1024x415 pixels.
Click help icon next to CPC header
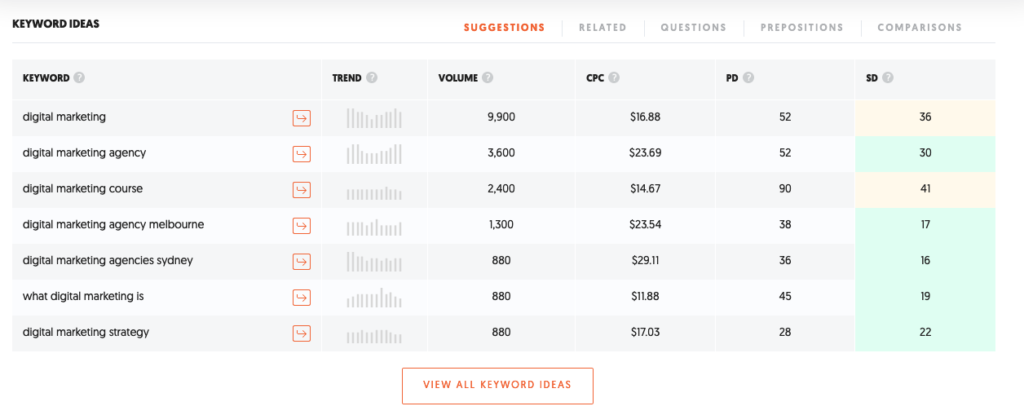coord(614,78)
